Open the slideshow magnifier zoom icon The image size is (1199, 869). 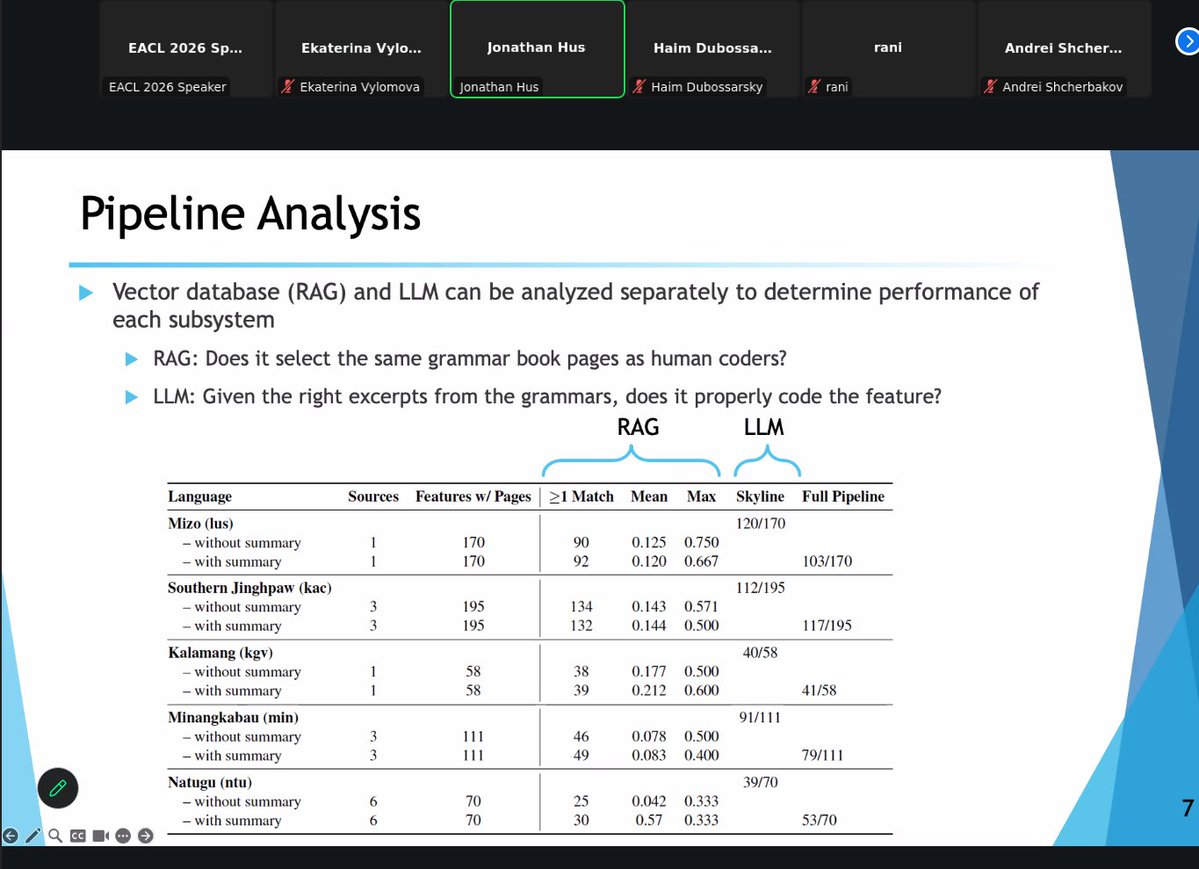click(x=55, y=836)
